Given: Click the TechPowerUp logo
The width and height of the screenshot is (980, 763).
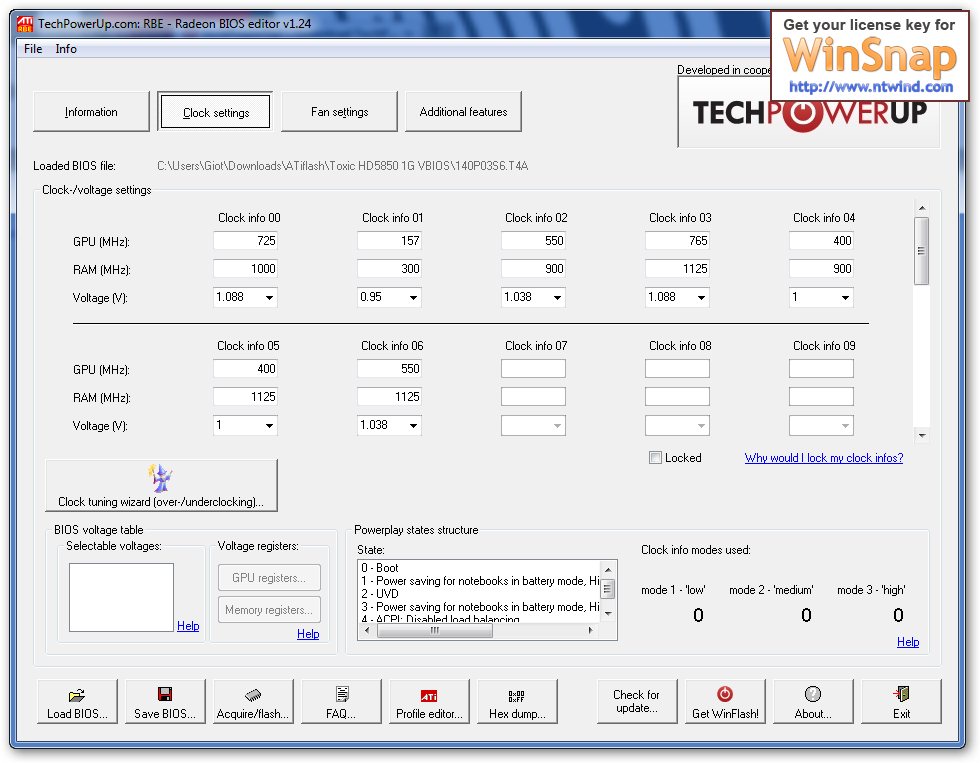Looking at the screenshot, I should (x=809, y=113).
